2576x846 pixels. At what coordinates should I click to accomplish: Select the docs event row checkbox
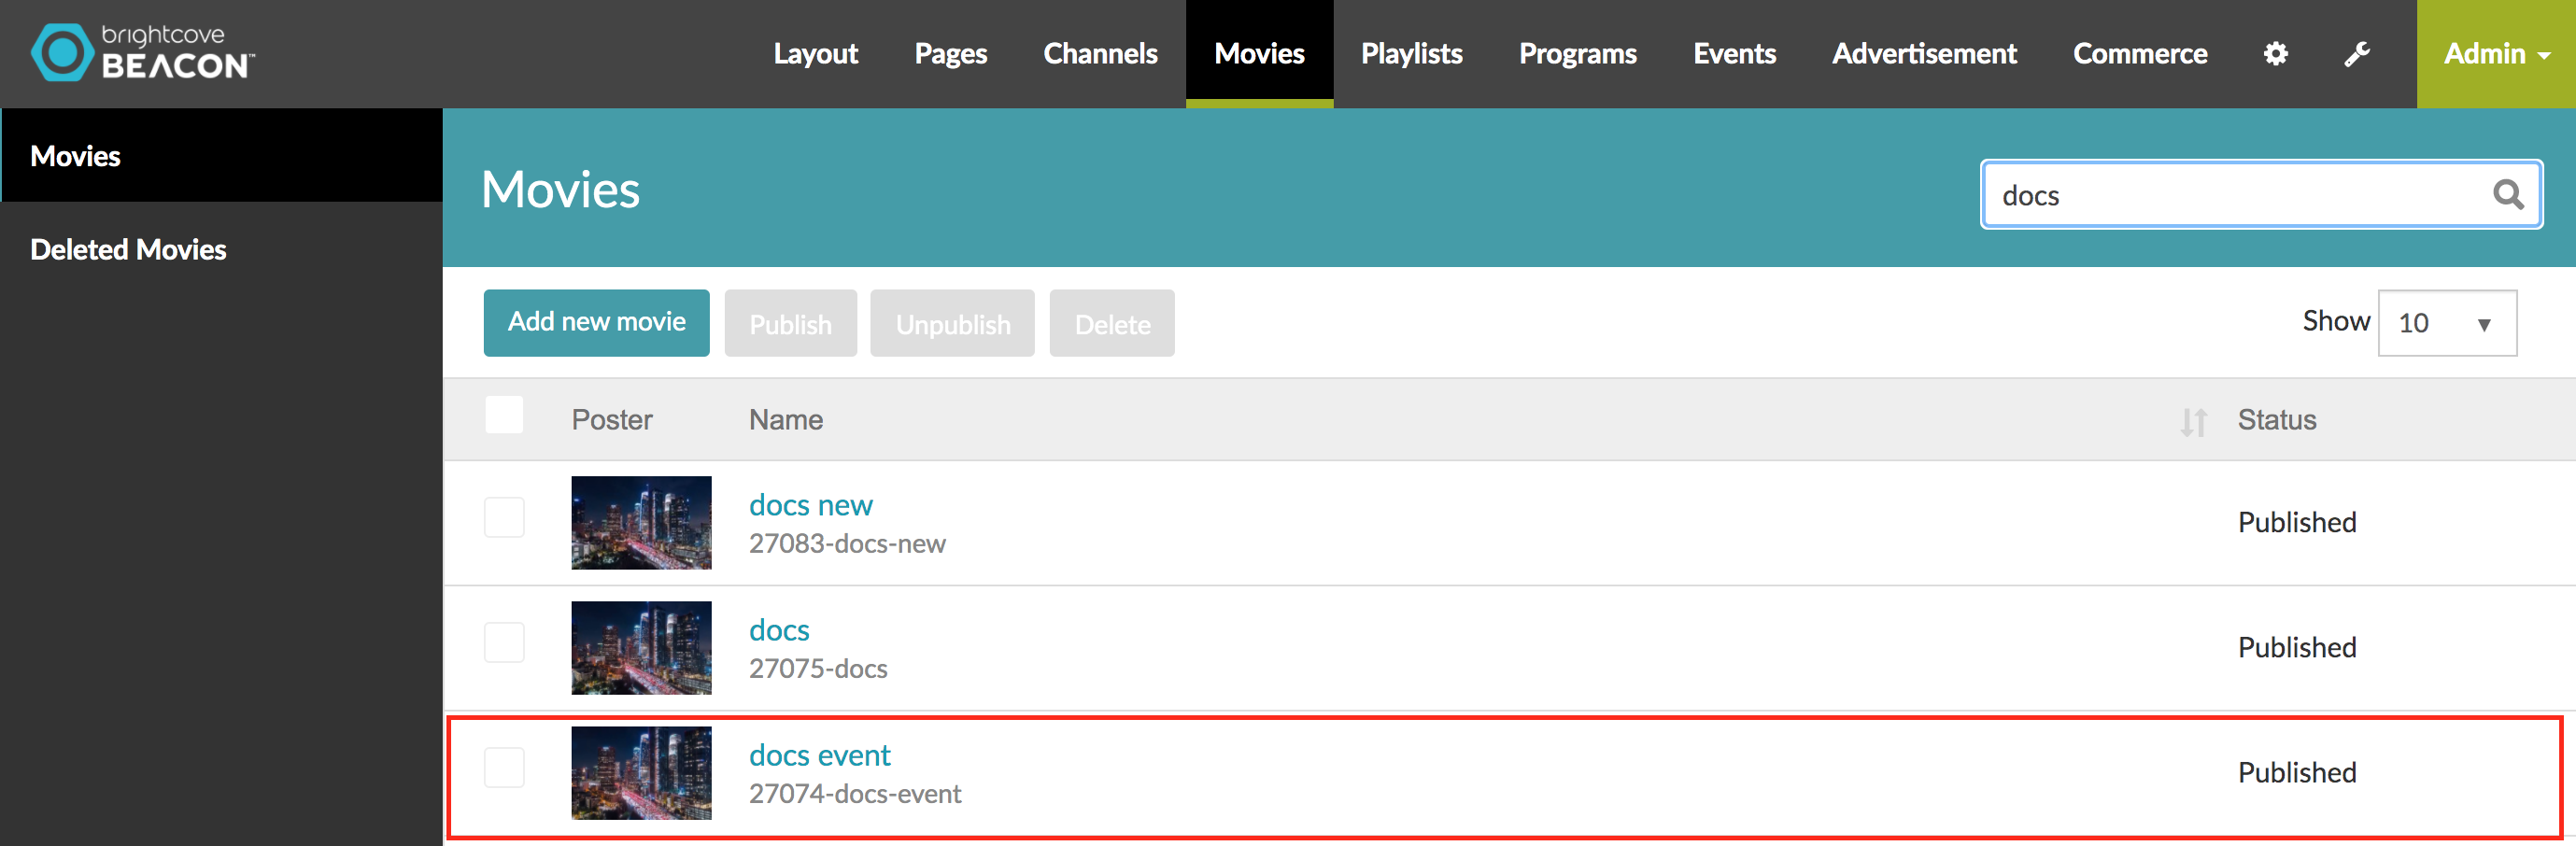coord(504,768)
